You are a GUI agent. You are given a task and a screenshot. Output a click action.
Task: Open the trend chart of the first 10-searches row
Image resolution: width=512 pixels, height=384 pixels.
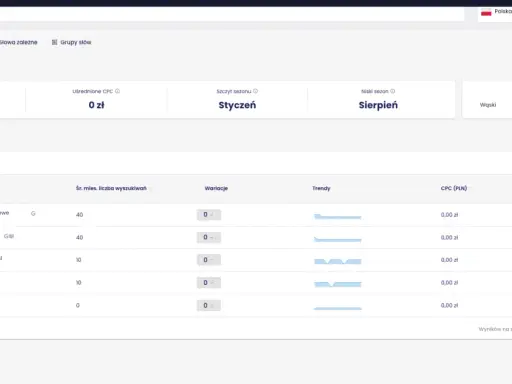338,261
